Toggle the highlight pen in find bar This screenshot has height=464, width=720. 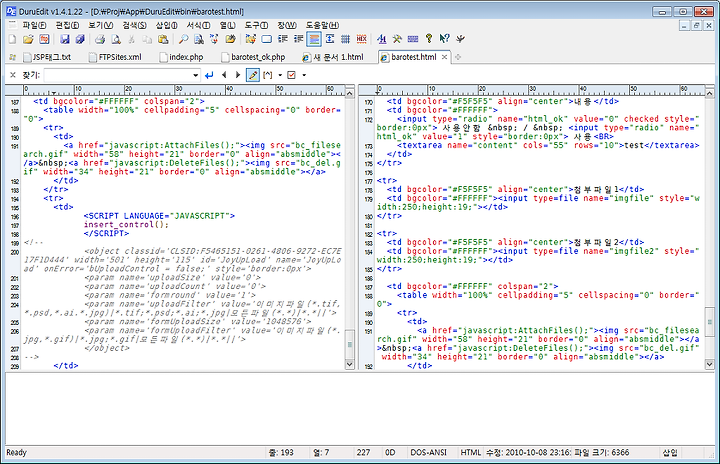tap(253, 75)
